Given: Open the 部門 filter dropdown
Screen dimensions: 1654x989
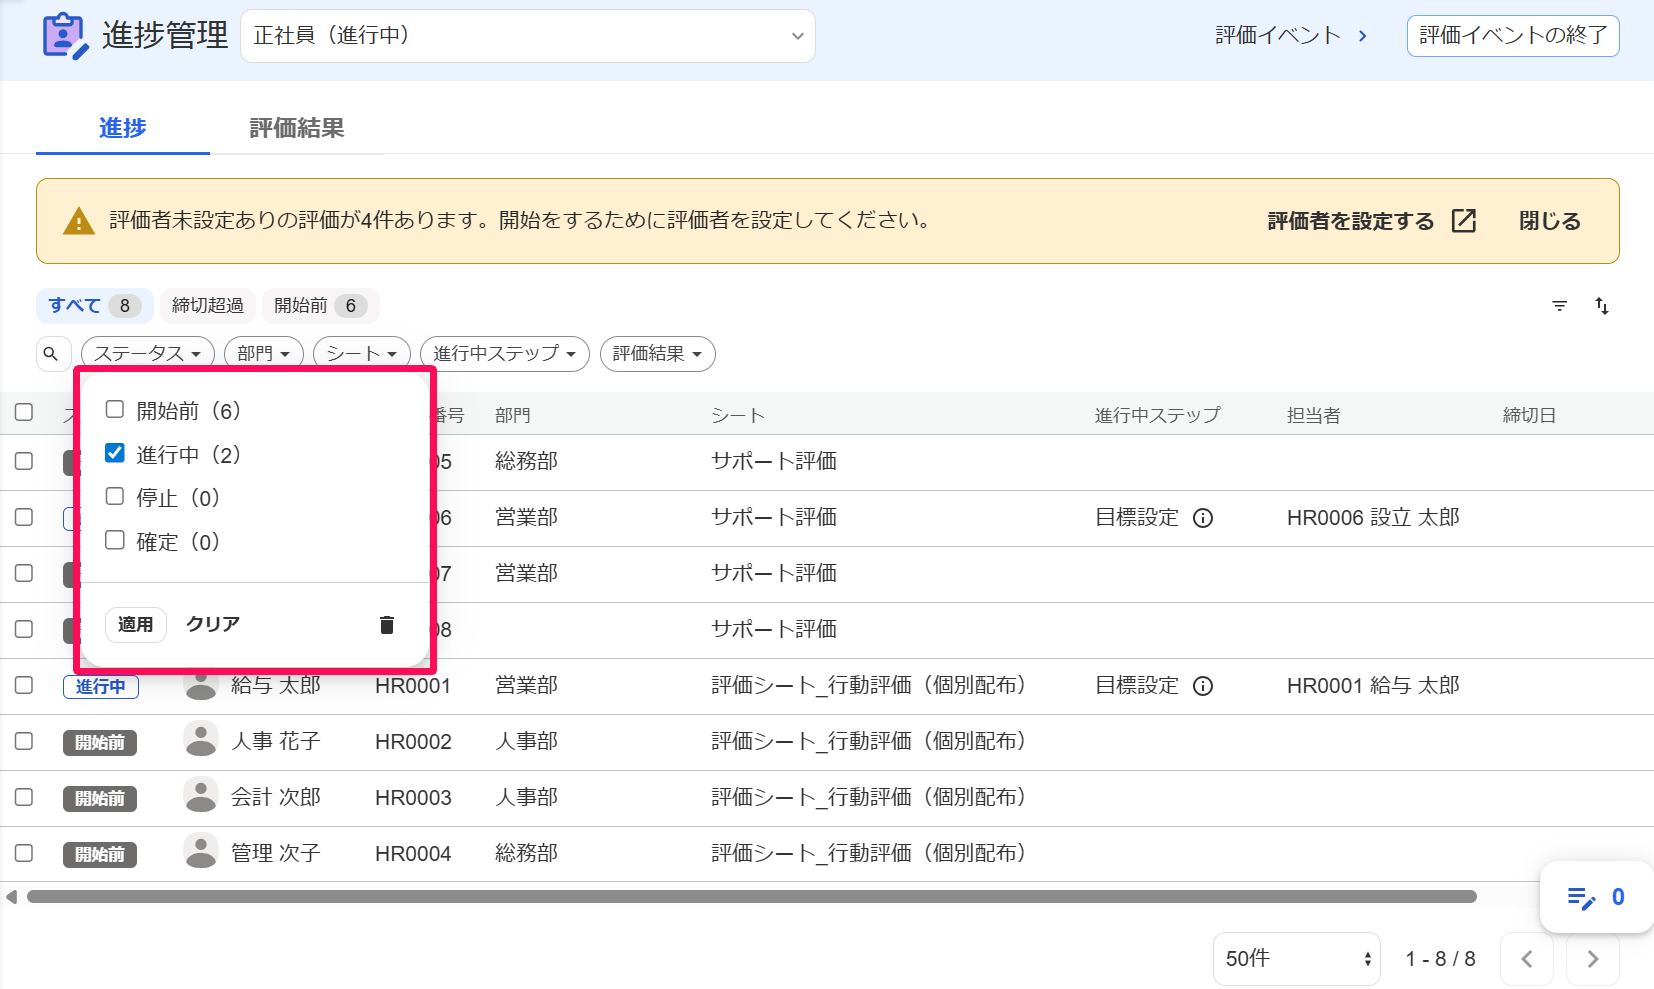Looking at the screenshot, I should pos(264,354).
